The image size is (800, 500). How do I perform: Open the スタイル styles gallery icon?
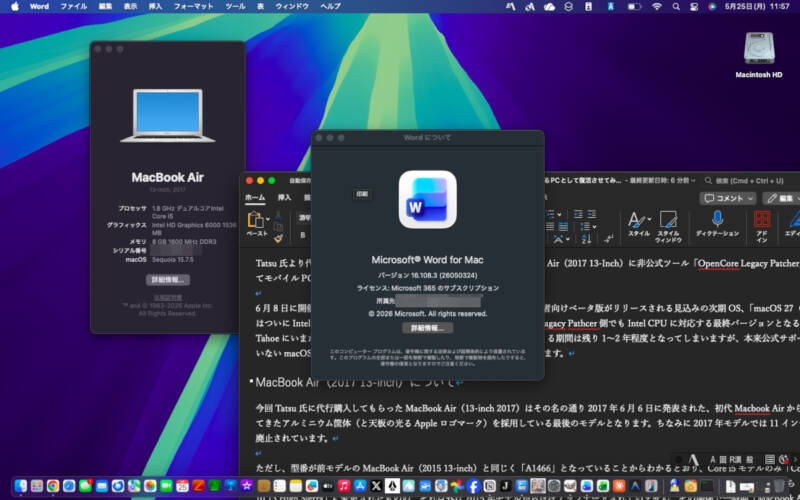tap(636, 220)
